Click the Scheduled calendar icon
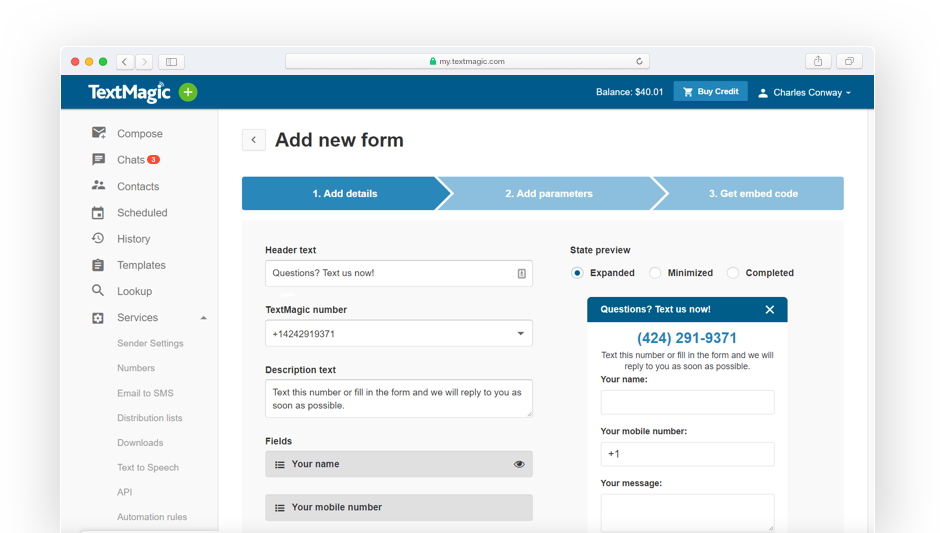This screenshot has width=940, height=533. [x=98, y=212]
